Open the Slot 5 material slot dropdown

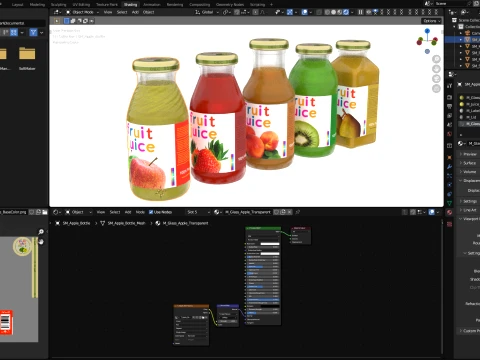coord(198,212)
